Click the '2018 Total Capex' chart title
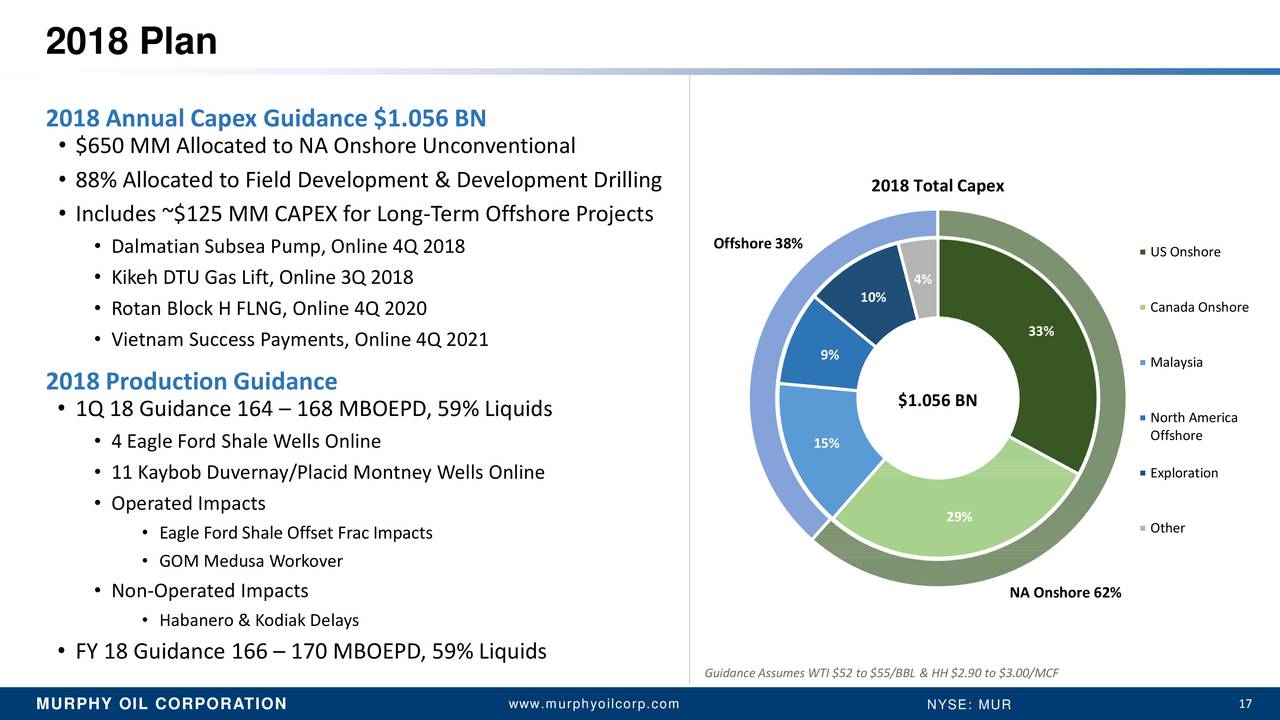The width and height of the screenshot is (1280, 720). [937, 186]
